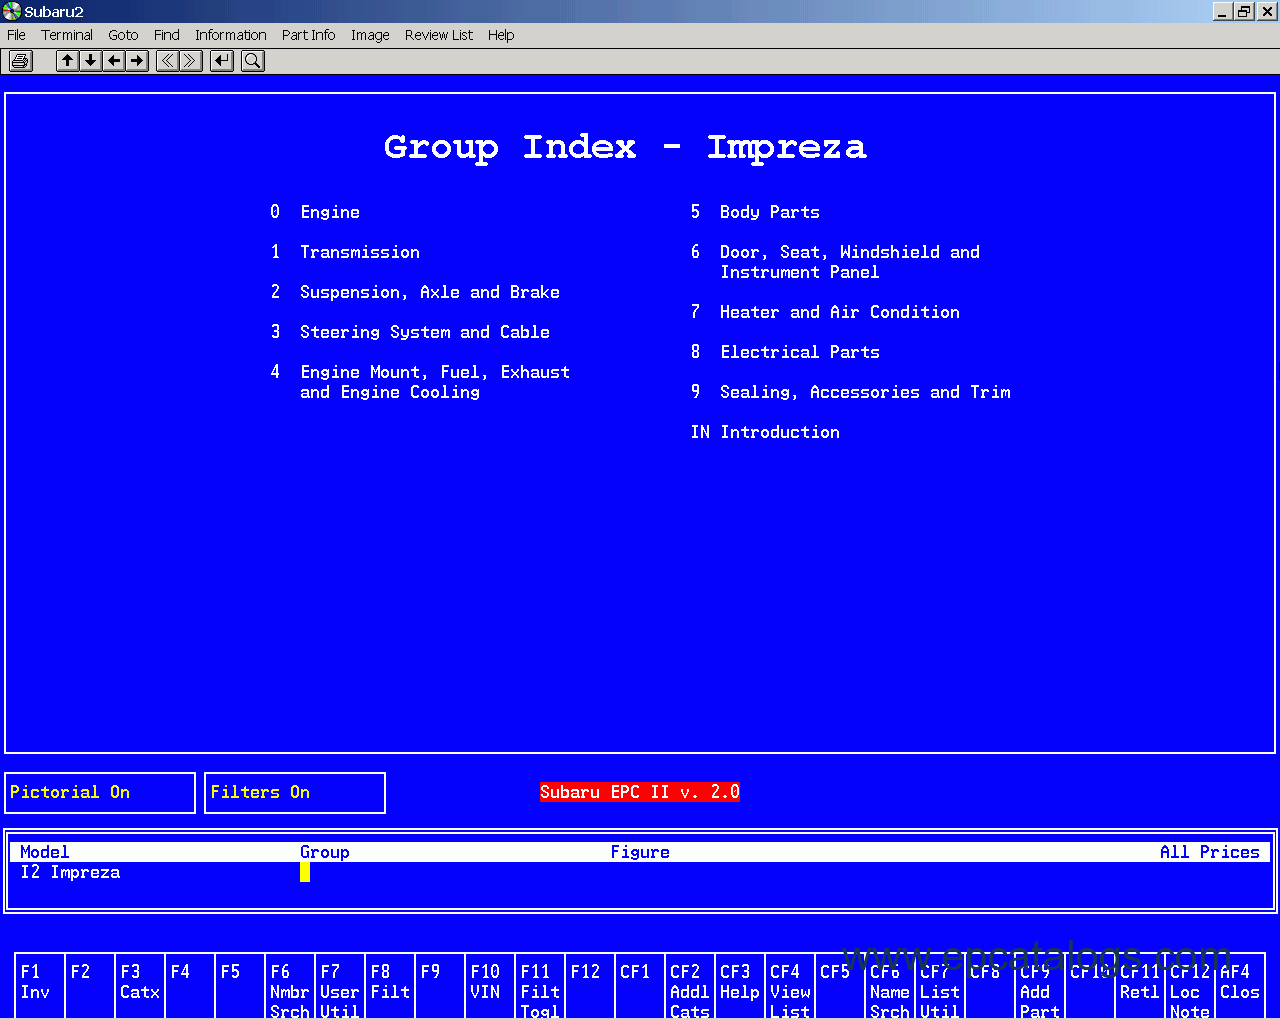Image resolution: width=1280 pixels, height=1019 pixels.
Task: Open the Part Info menu
Action: tap(308, 35)
